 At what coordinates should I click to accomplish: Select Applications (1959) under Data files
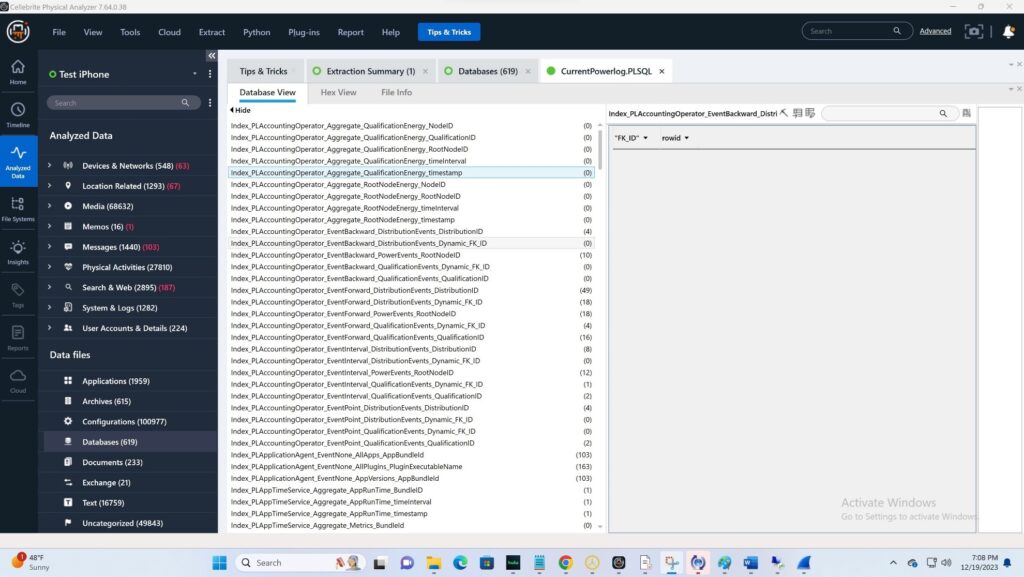pos(116,381)
